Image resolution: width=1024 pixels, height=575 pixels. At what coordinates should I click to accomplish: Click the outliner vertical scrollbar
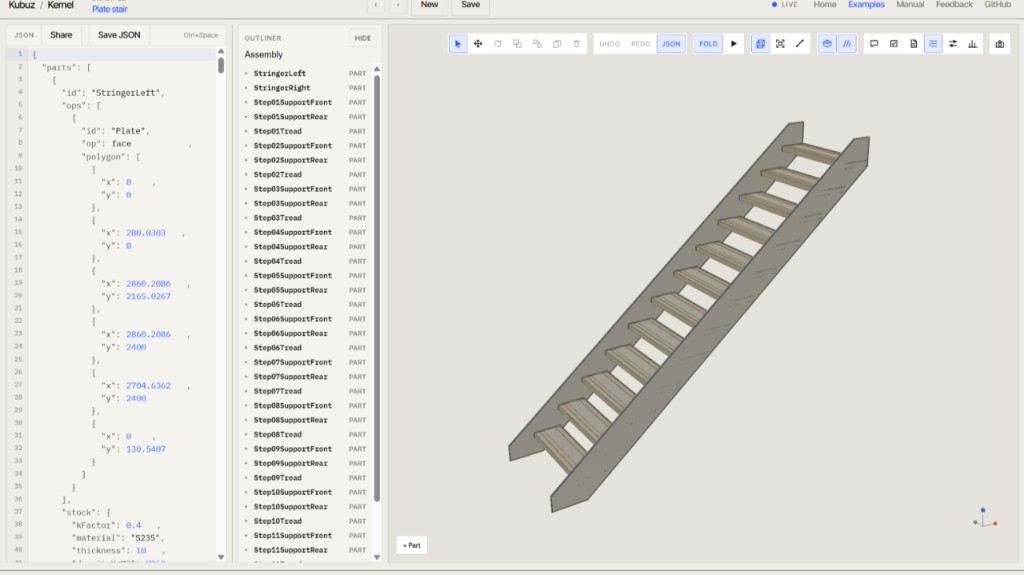tap(377, 288)
